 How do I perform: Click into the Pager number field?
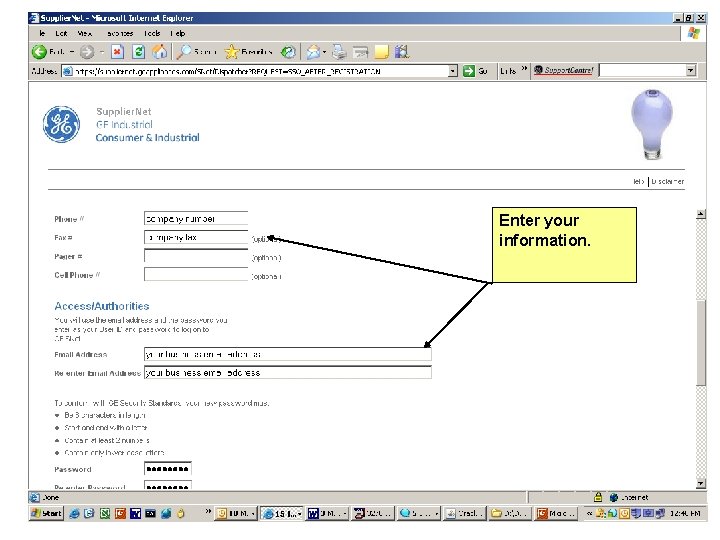[x=196, y=256]
